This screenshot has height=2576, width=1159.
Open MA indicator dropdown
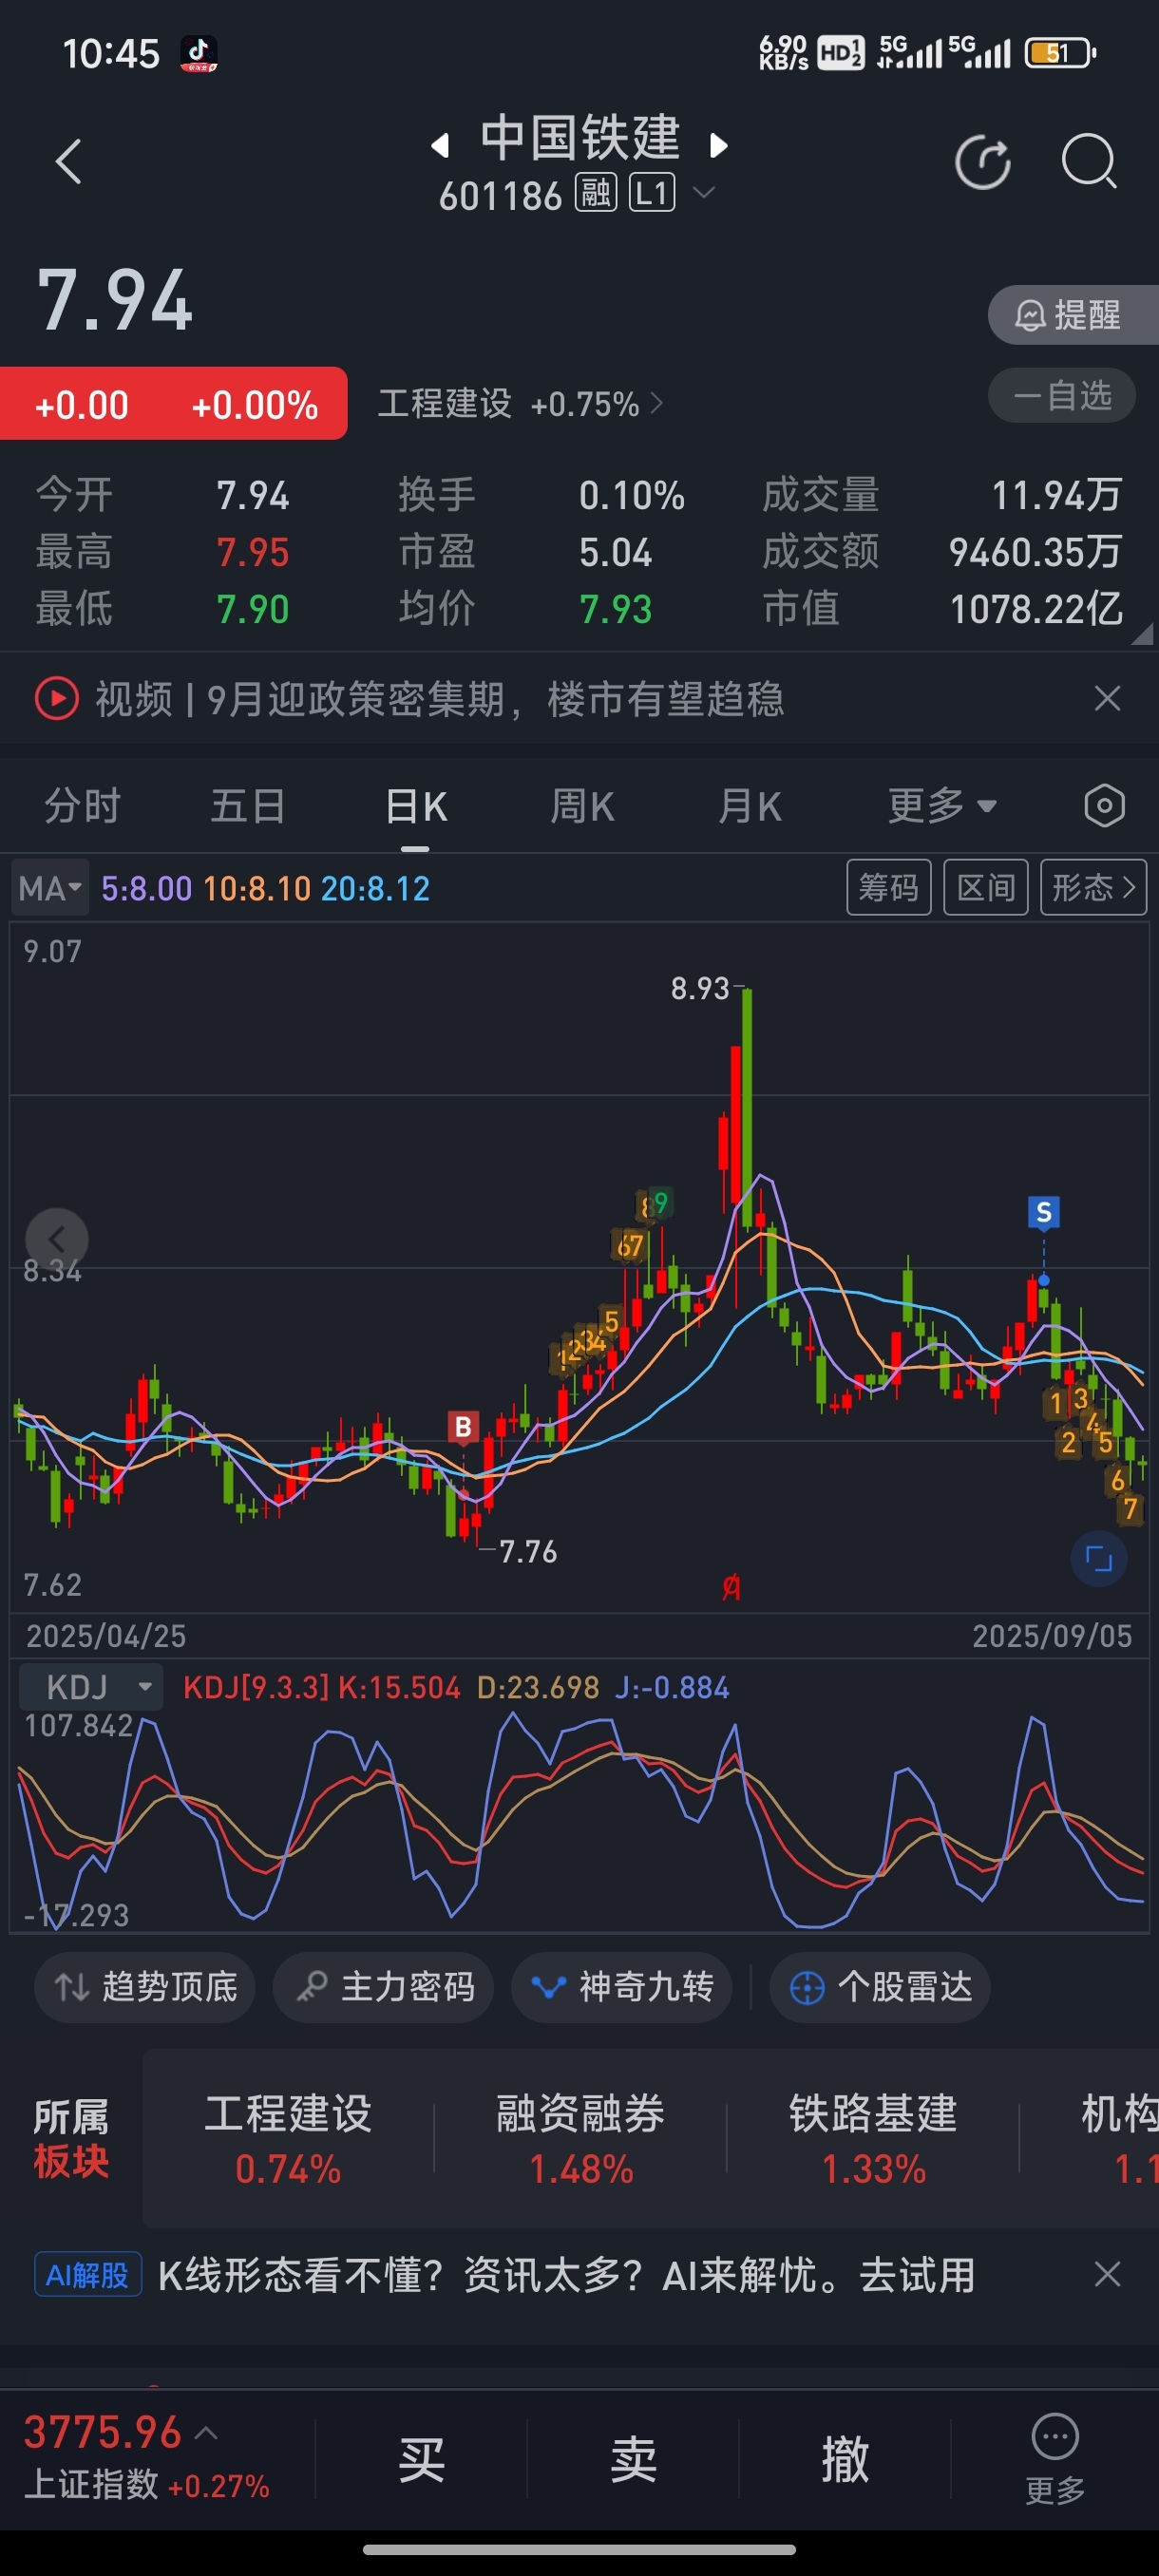pos(50,888)
